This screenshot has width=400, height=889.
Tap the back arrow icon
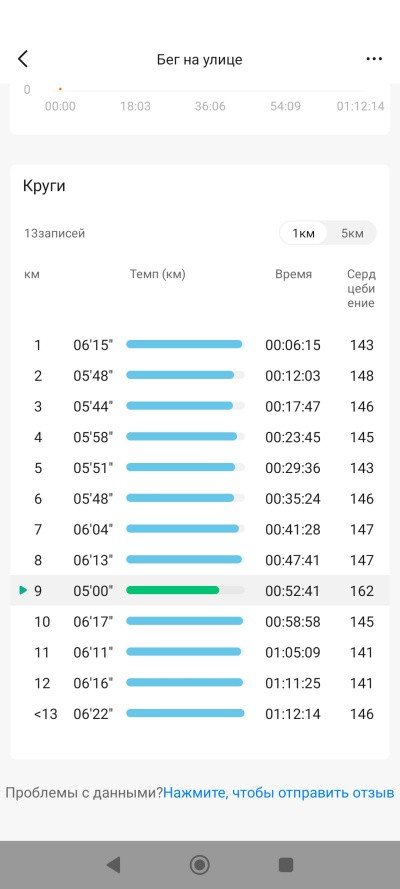(23, 59)
